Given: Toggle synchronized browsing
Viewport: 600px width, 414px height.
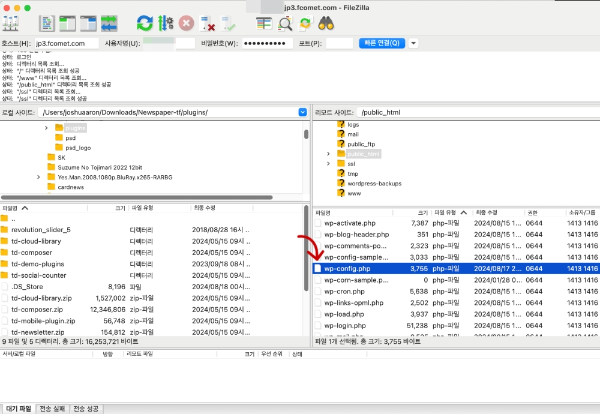Looking at the screenshot, I should (x=305, y=24).
